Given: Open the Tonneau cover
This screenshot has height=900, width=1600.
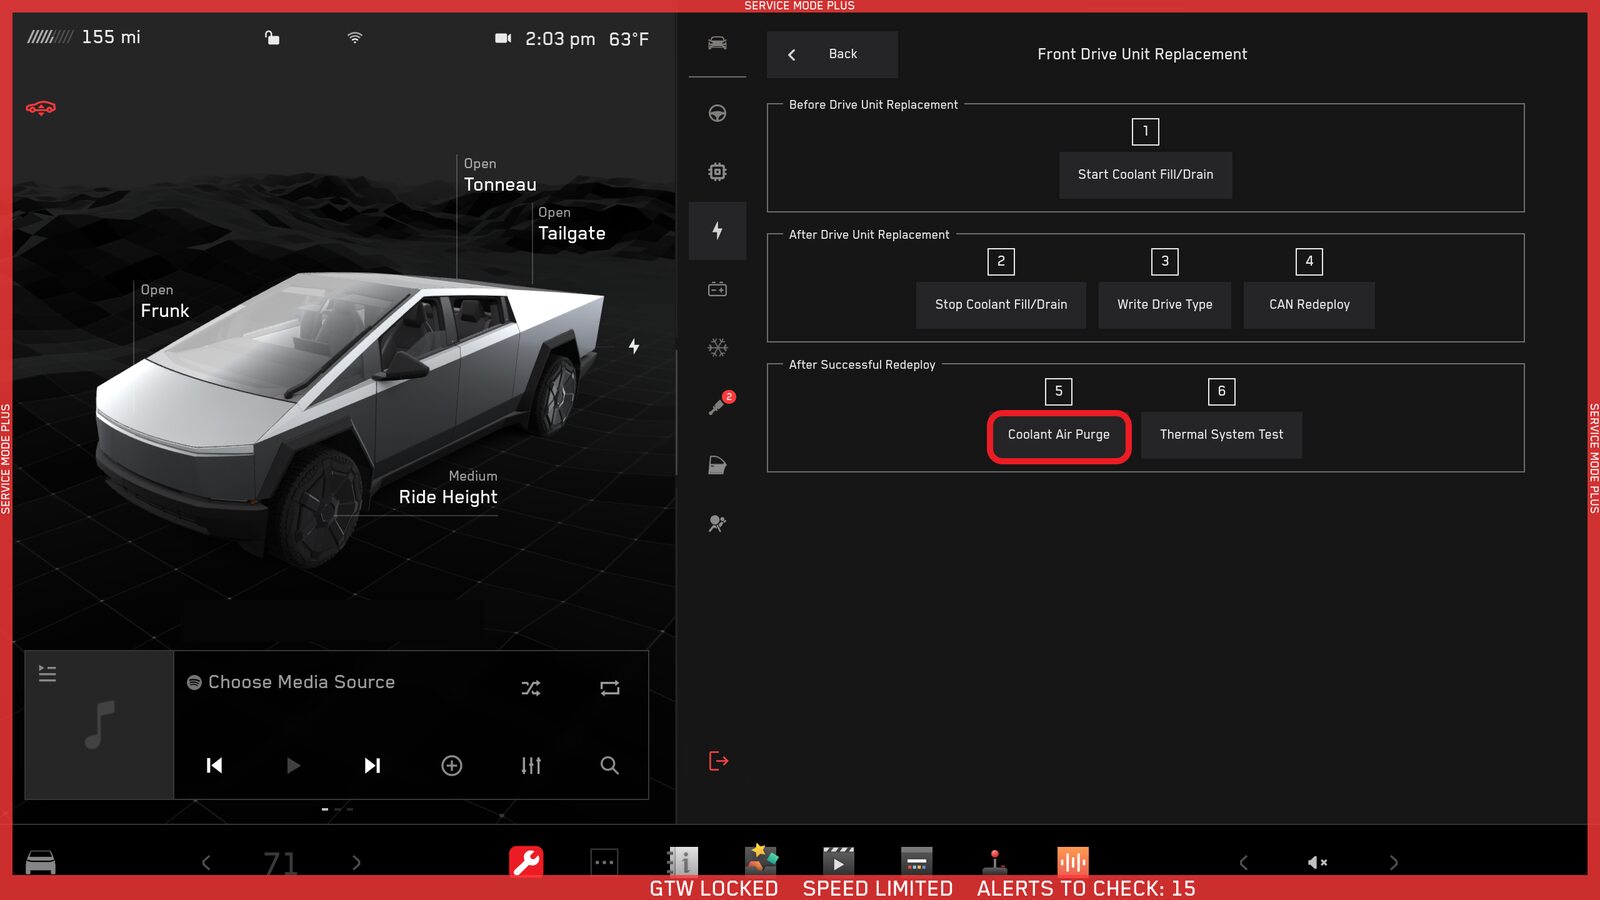Looking at the screenshot, I should point(500,175).
